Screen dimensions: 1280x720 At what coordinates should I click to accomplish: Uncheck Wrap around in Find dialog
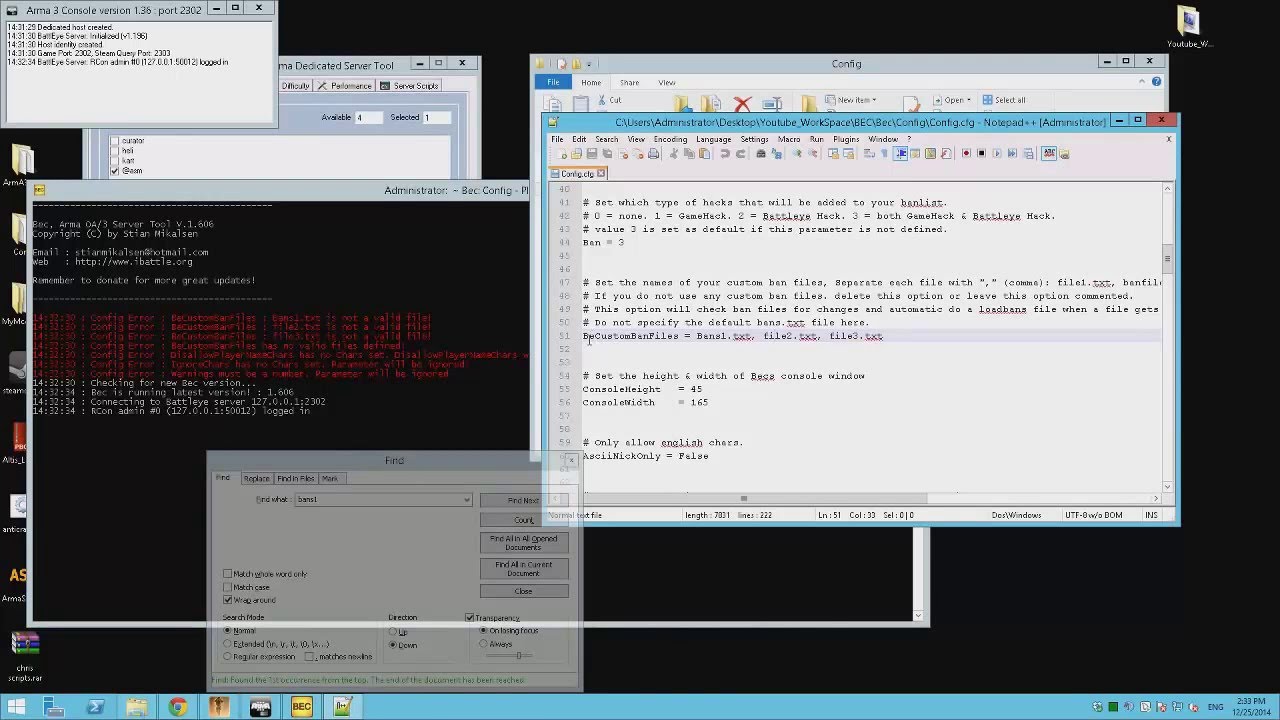coord(228,600)
